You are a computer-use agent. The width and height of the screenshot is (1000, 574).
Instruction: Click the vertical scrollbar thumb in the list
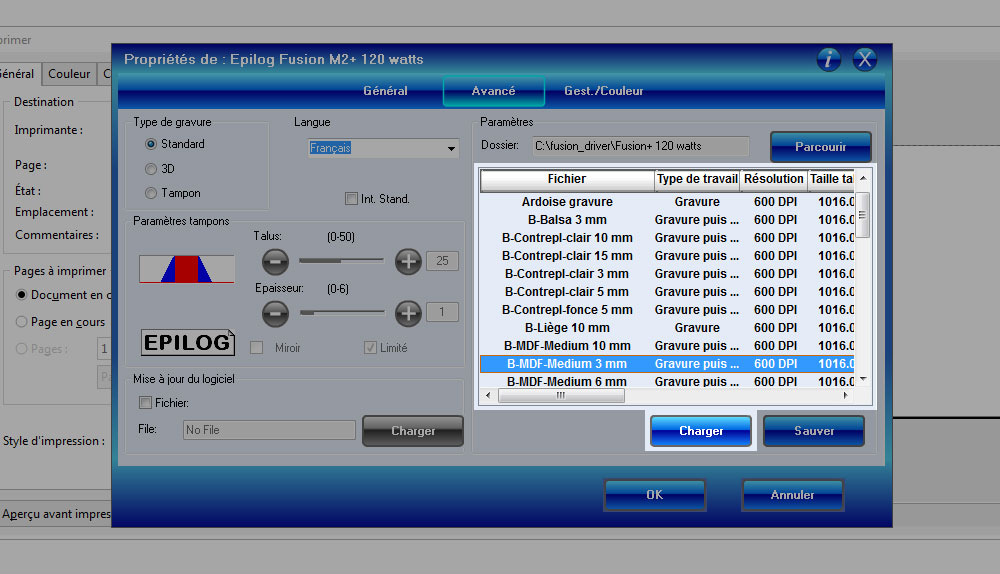coord(863,215)
